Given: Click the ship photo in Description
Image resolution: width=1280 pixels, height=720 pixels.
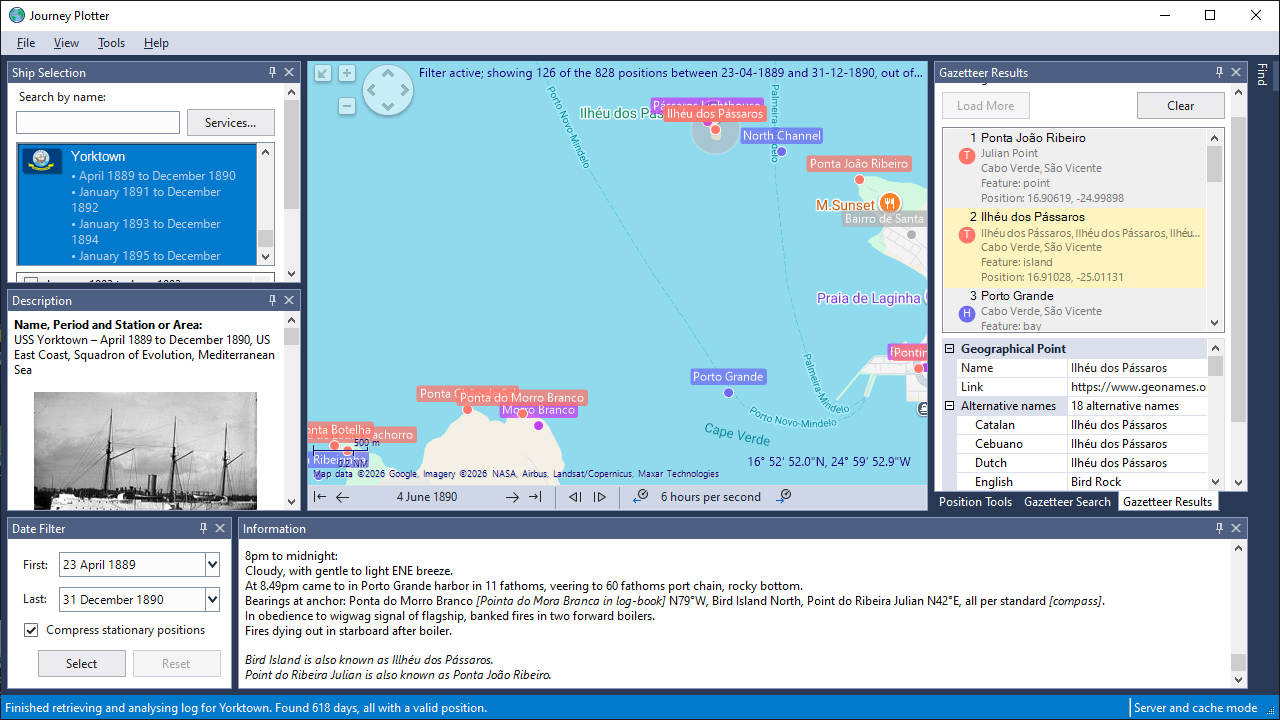Looking at the screenshot, I should click(x=145, y=451).
